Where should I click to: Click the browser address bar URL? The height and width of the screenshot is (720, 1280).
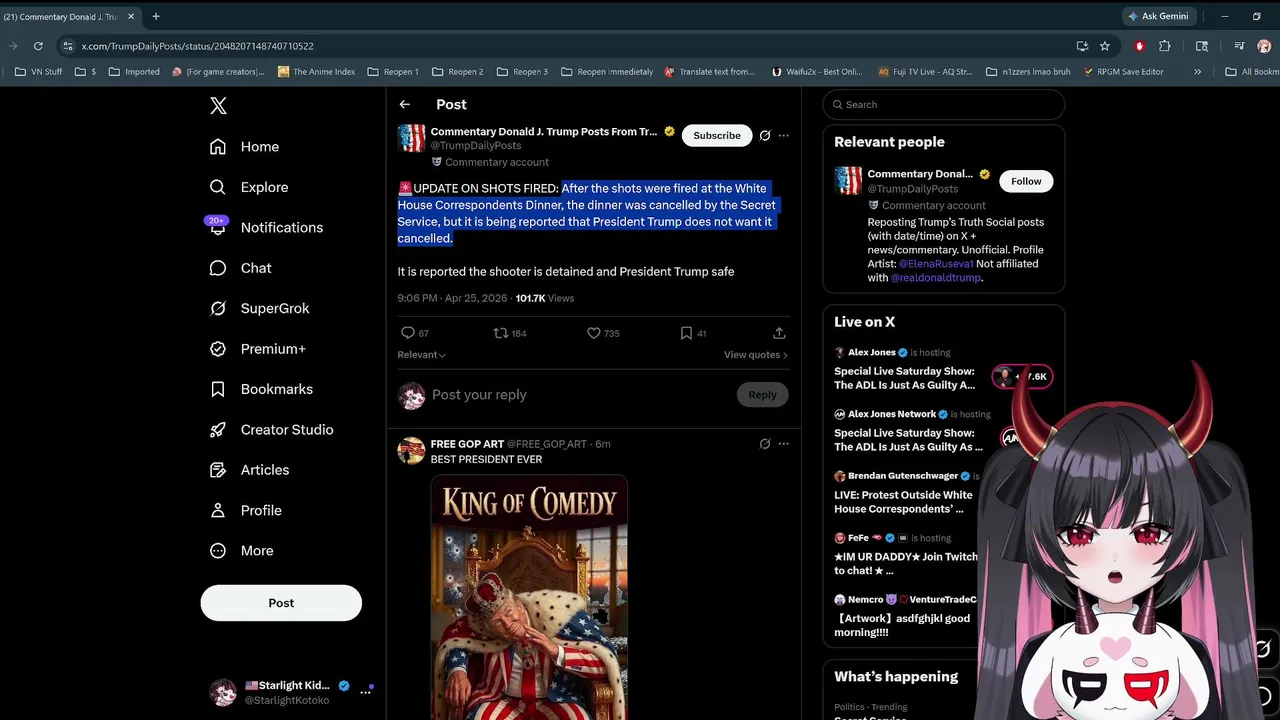coord(198,46)
